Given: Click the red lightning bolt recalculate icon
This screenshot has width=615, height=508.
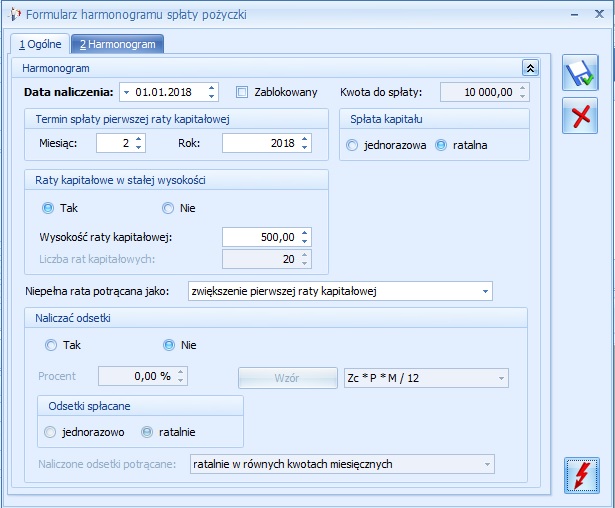Looking at the screenshot, I should tap(582, 475).
